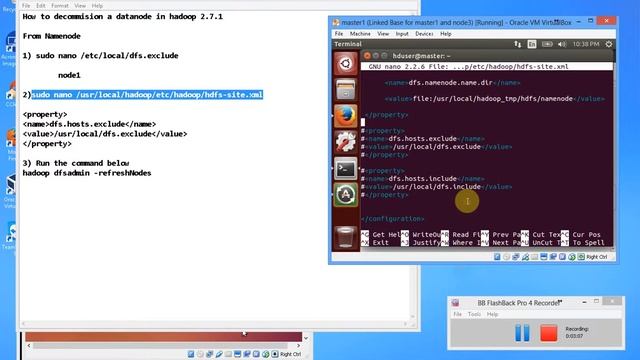The image size is (640, 360).
Task: Open Files manager in Ubuntu launcher
Action: click(x=345, y=90)
